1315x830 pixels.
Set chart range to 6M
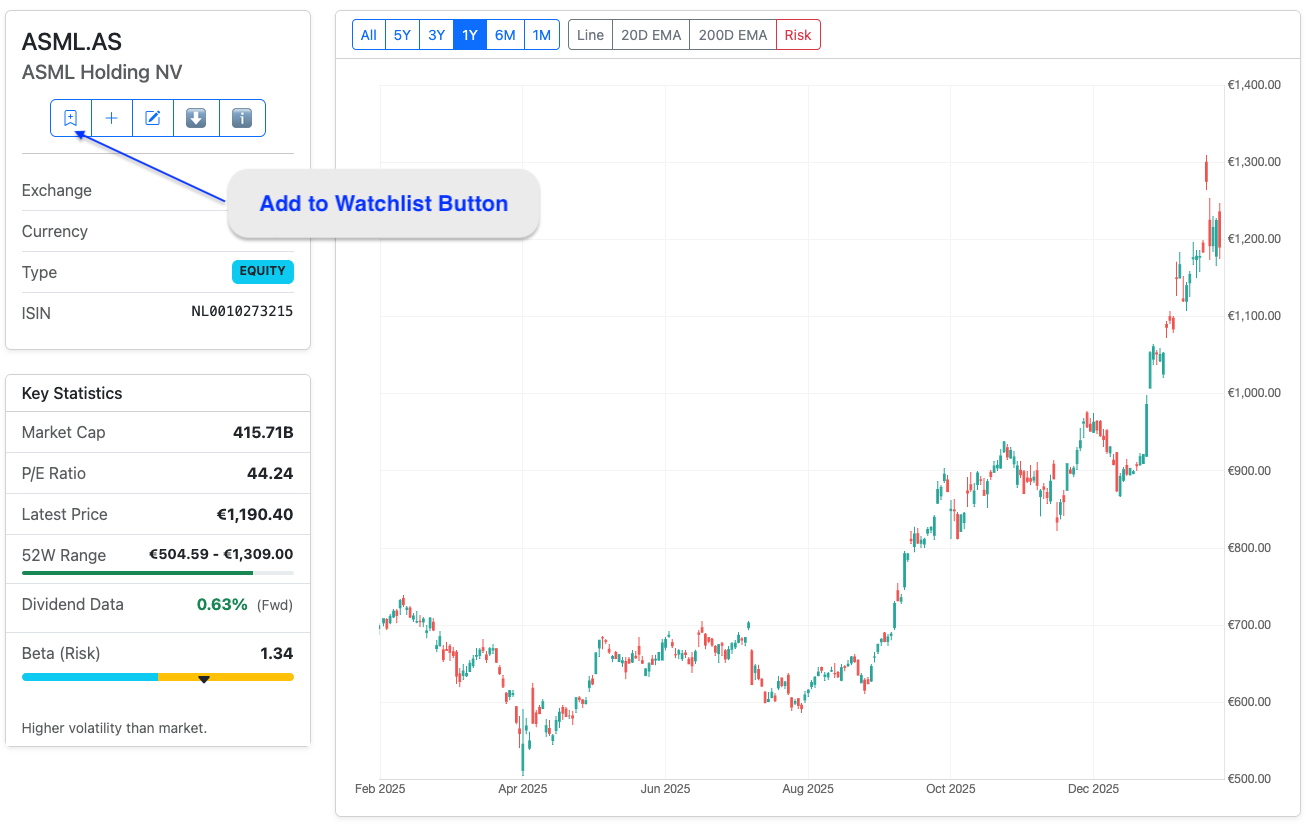(505, 35)
